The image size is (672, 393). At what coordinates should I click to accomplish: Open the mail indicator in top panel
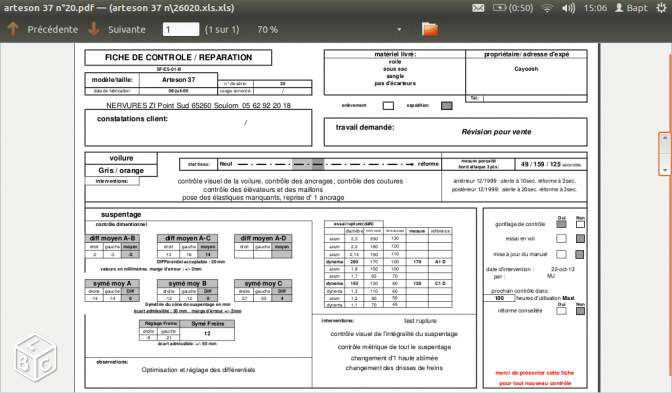[478, 8]
